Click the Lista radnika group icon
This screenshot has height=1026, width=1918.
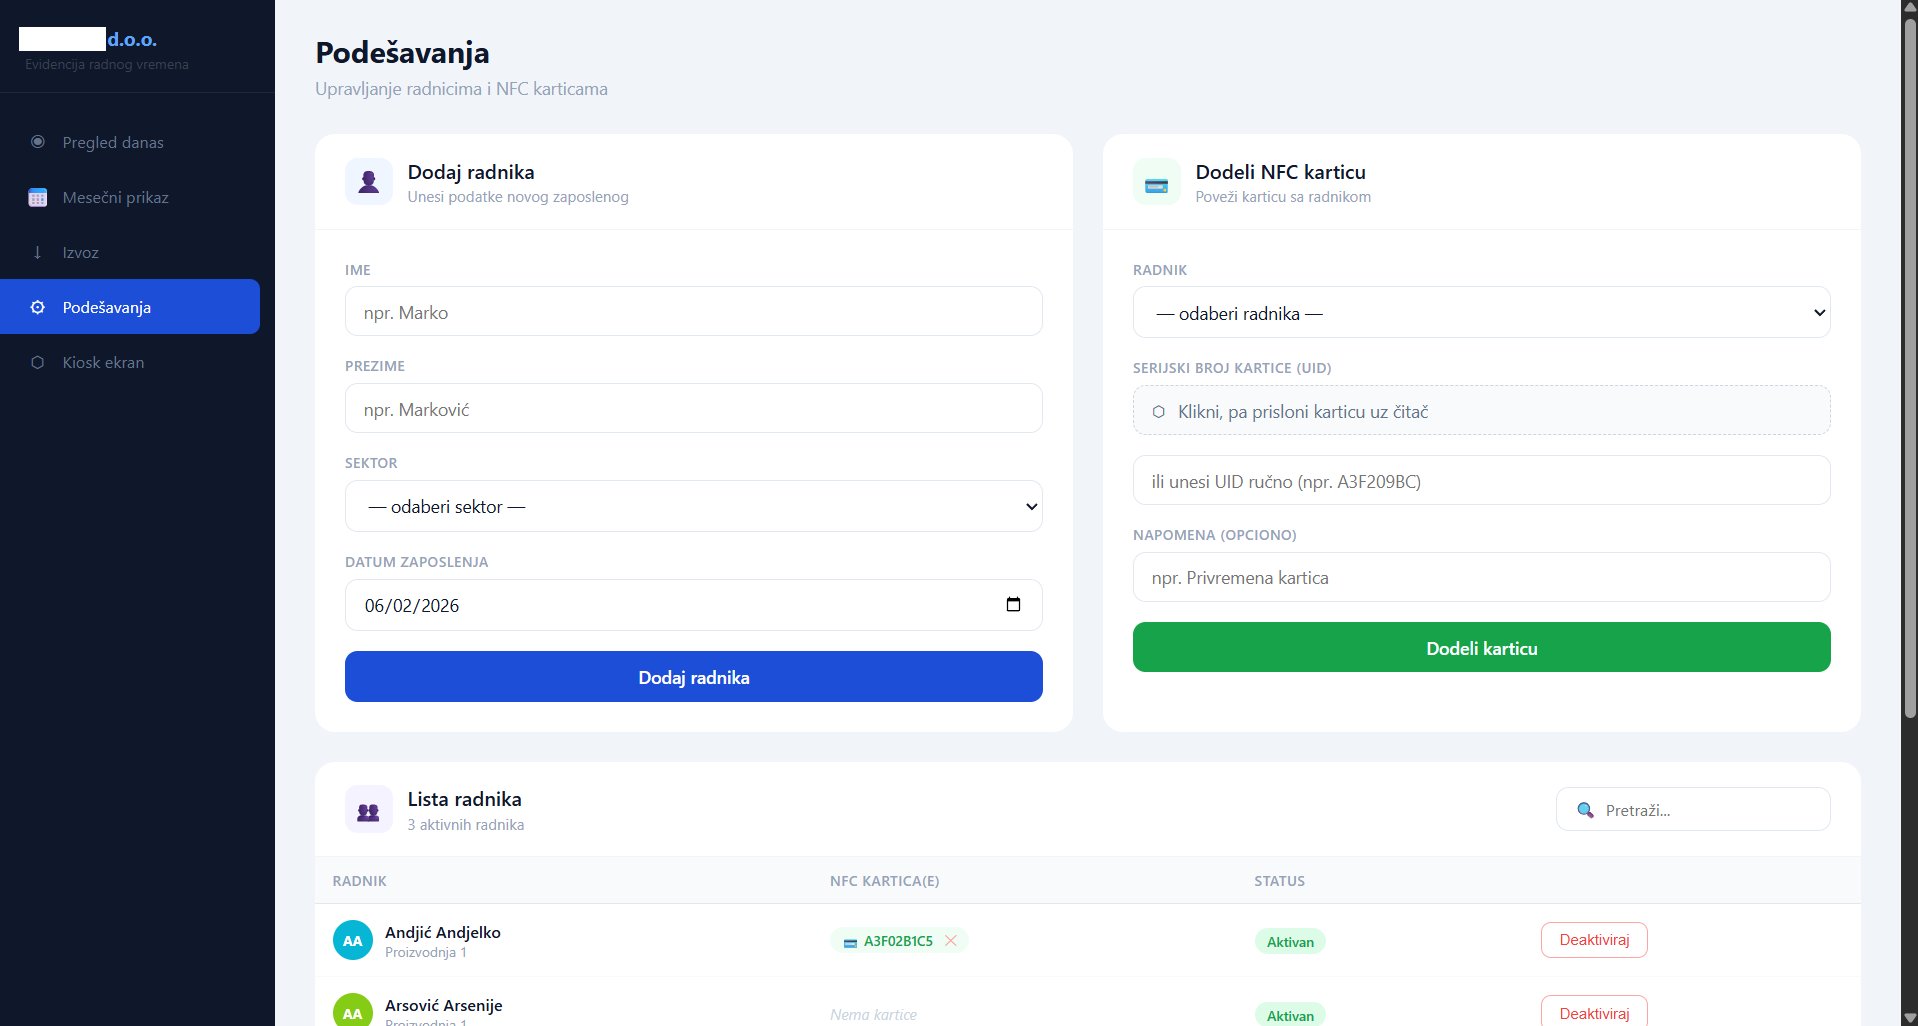pos(369,810)
